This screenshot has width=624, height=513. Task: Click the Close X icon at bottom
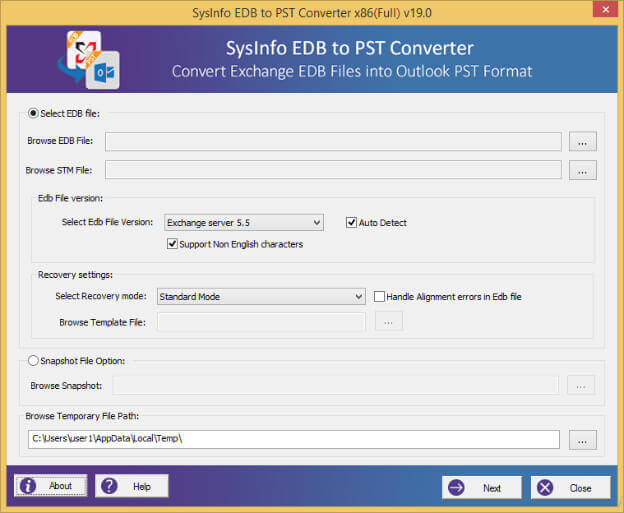tap(545, 487)
